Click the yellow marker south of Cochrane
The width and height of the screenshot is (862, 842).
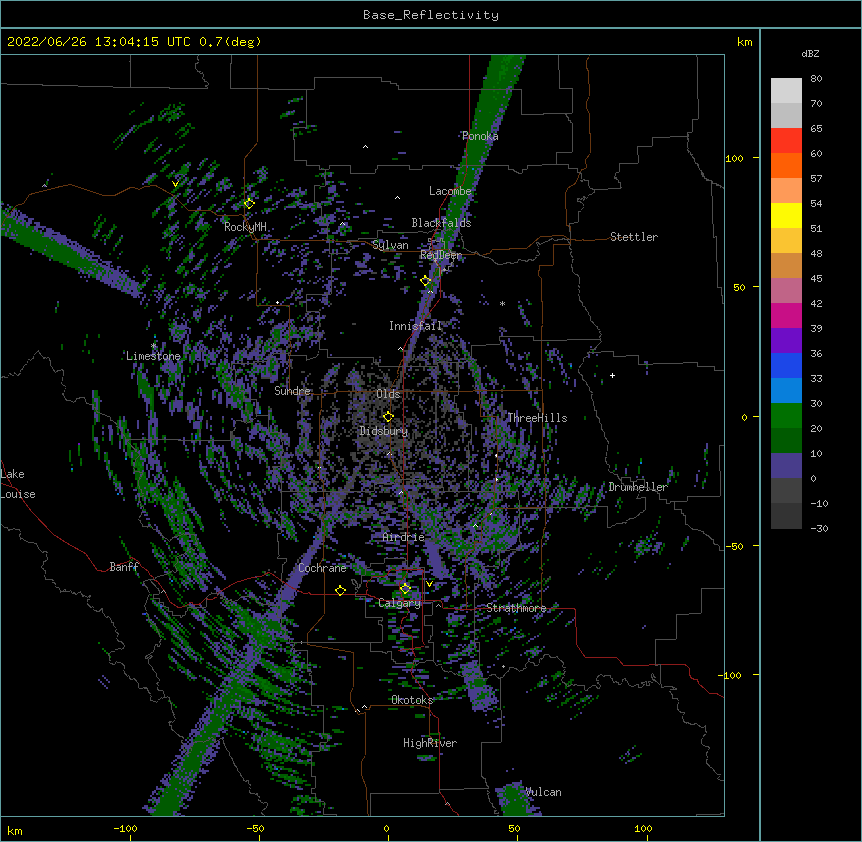pos(340,590)
